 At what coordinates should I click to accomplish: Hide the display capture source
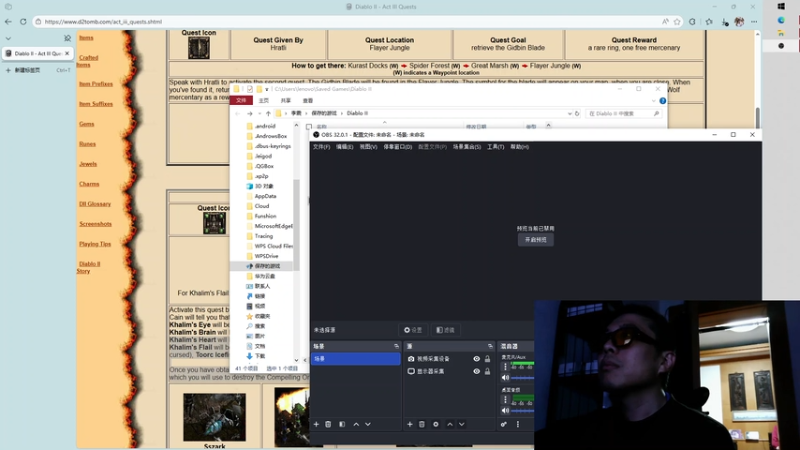(477, 371)
